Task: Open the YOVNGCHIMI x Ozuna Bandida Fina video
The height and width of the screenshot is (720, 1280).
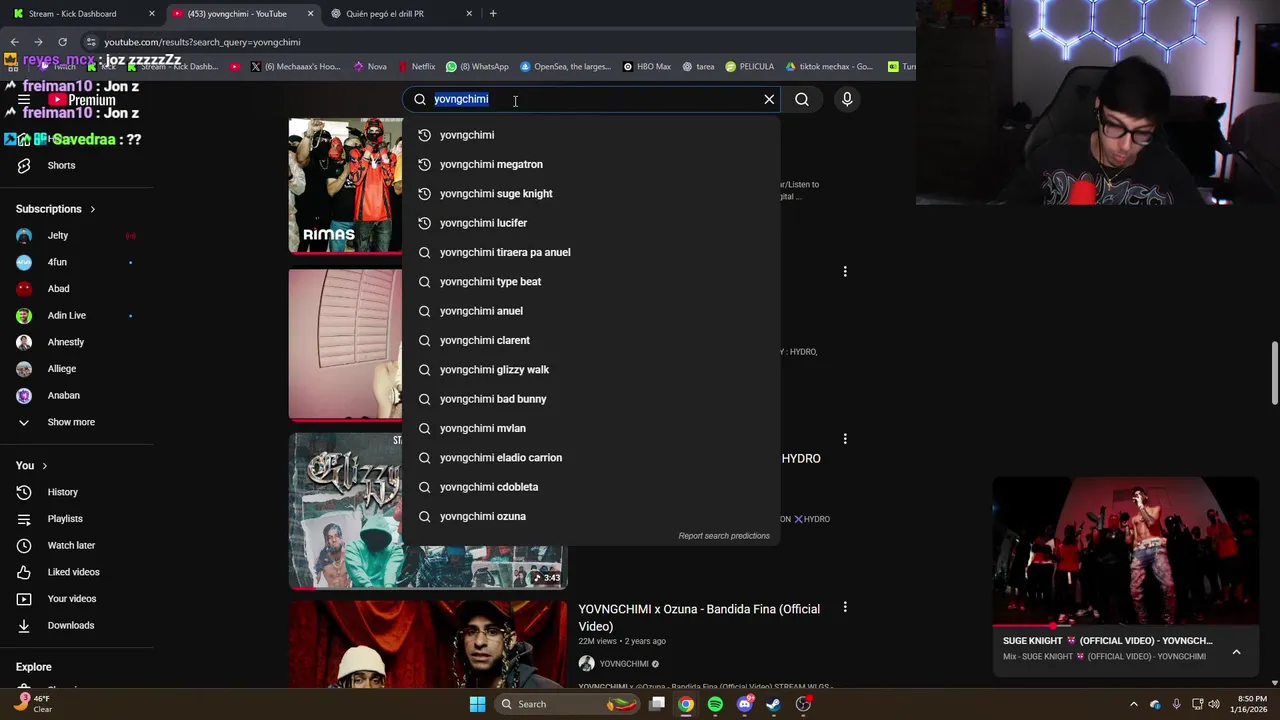Action: (x=699, y=618)
